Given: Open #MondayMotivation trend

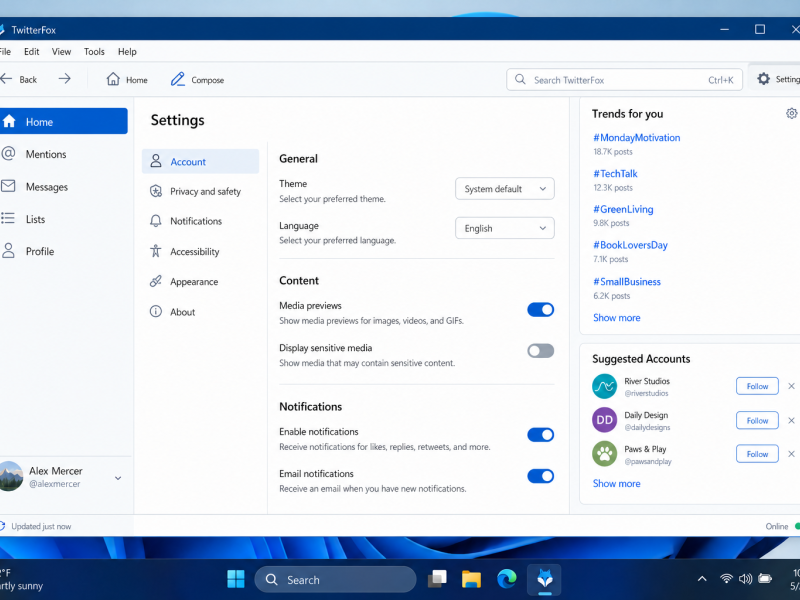Looking at the screenshot, I should pos(636,138).
